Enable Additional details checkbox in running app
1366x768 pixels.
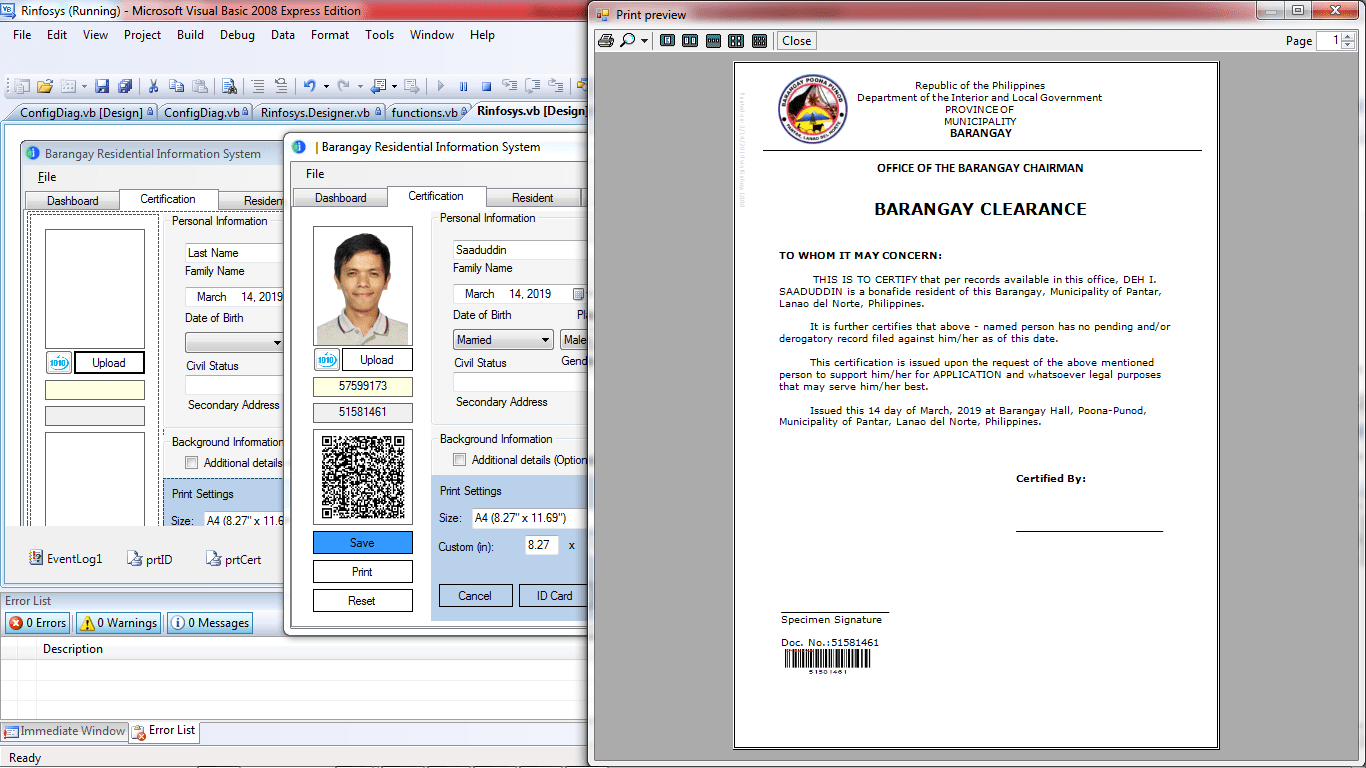[460, 460]
